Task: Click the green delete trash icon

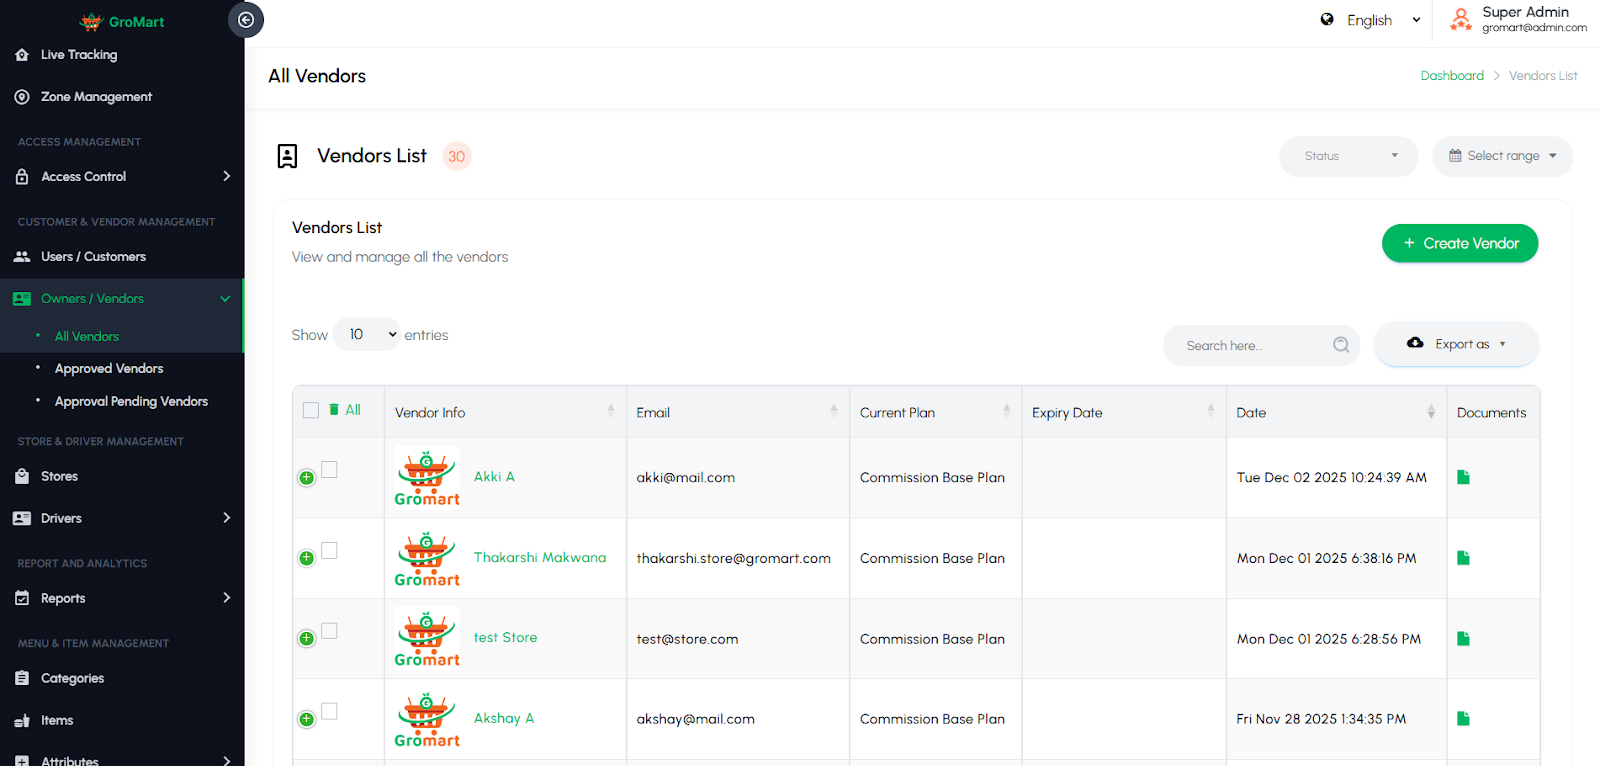Action: tap(334, 410)
